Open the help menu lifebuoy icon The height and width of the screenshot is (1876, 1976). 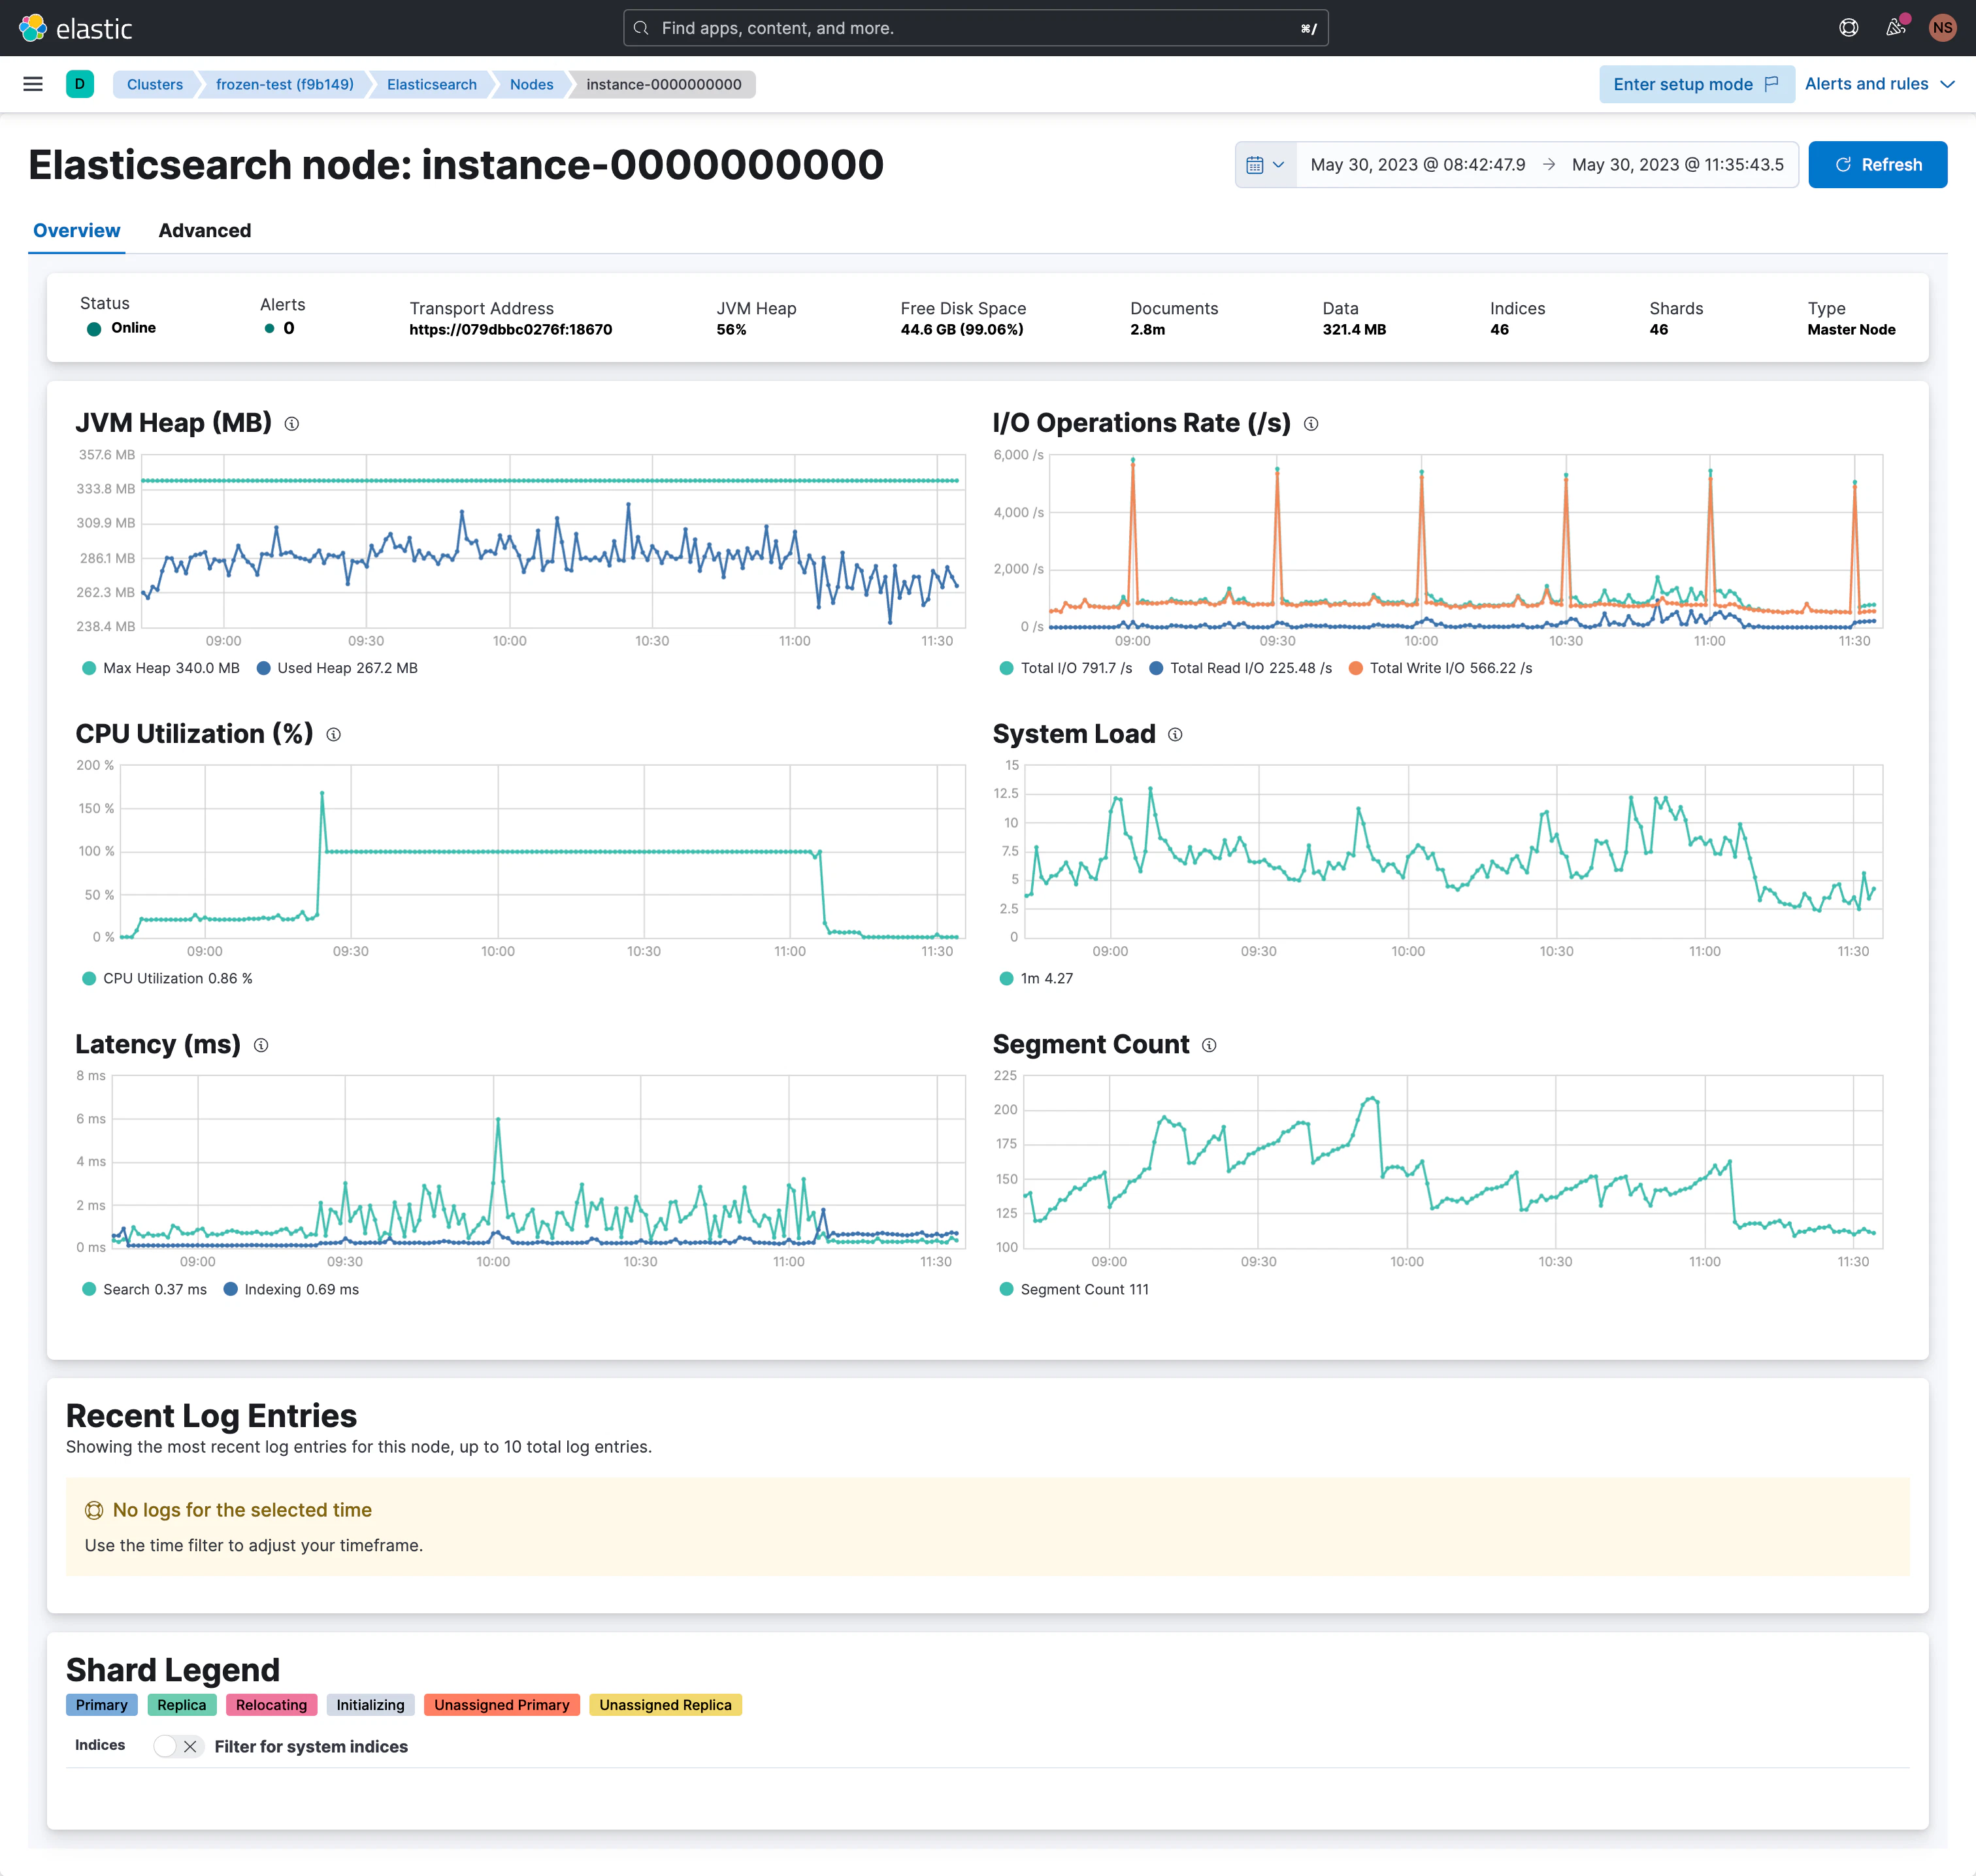coord(1849,28)
